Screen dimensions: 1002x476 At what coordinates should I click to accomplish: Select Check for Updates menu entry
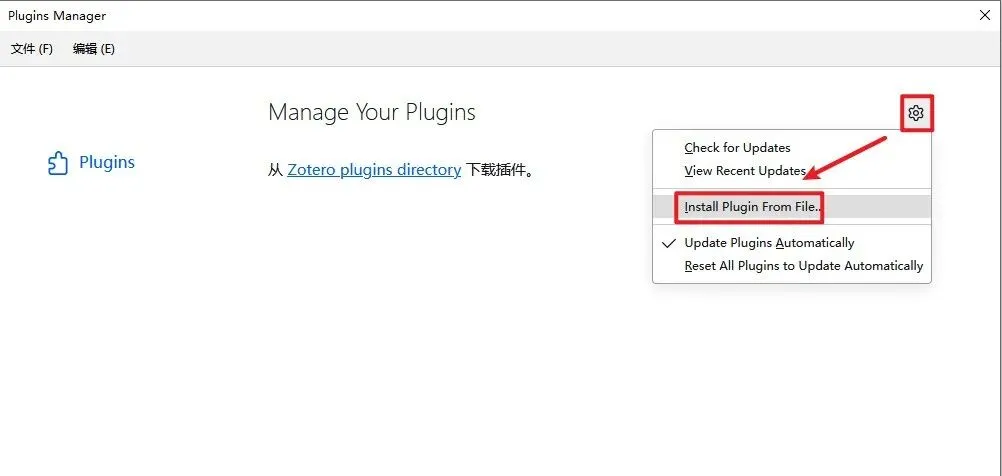(737, 148)
